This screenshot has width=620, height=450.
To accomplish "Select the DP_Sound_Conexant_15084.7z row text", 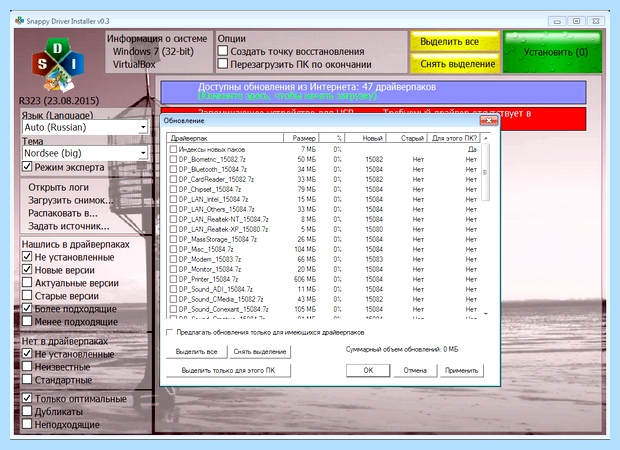I will tap(223, 309).
